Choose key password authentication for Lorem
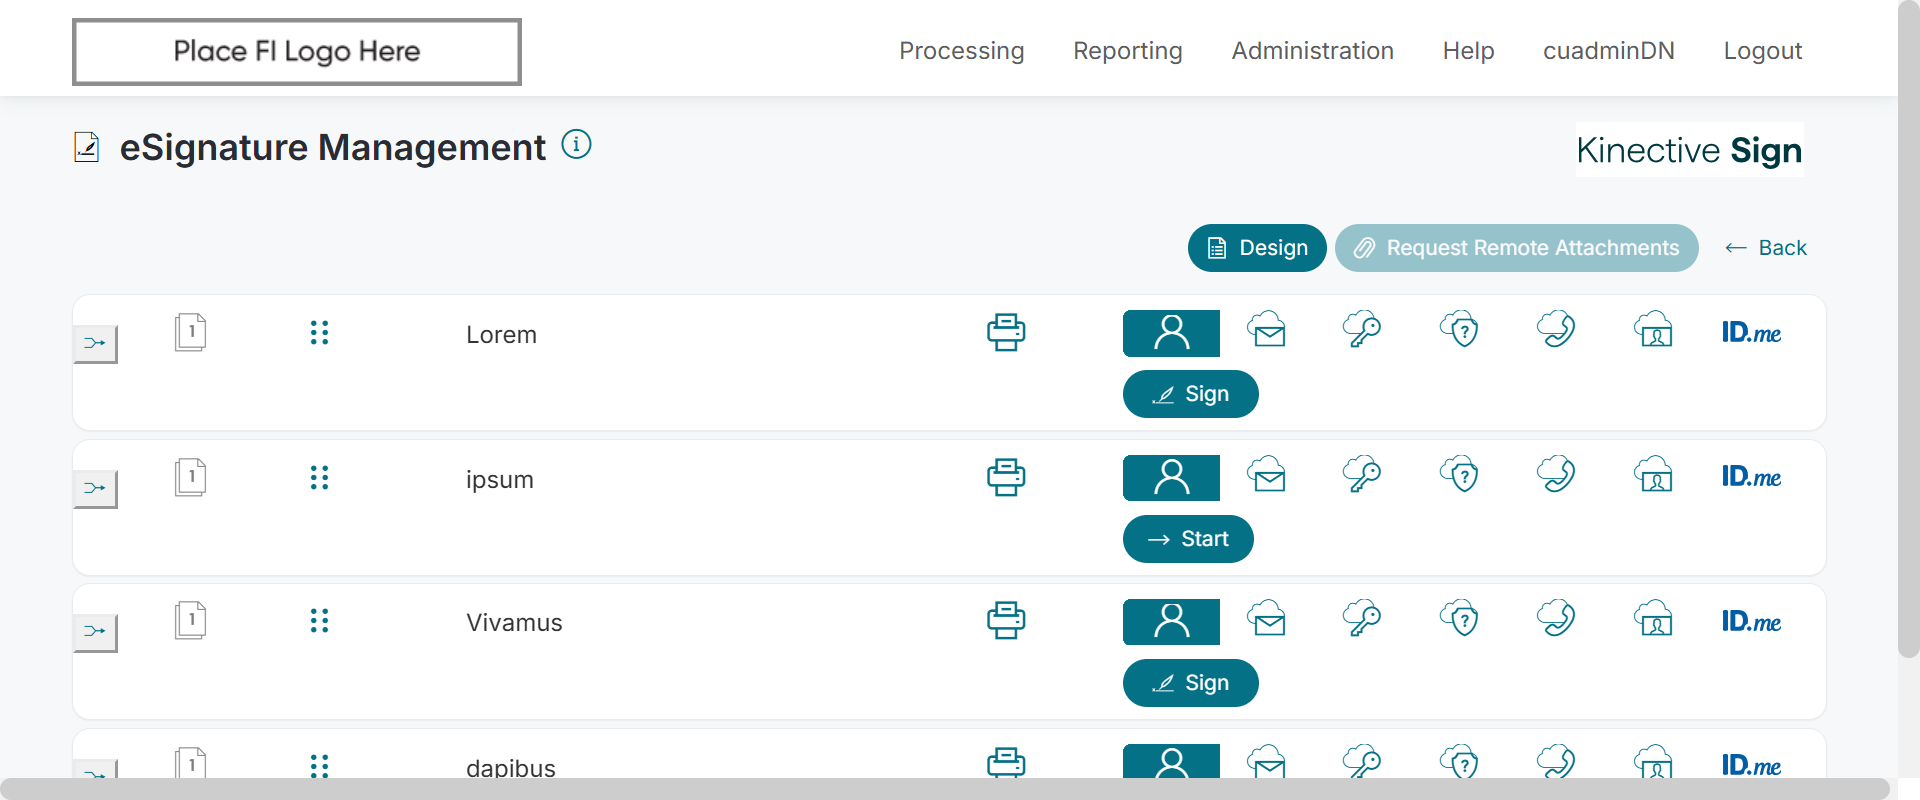Viewport: 1920px width, 800px height. click(1362, 330)
